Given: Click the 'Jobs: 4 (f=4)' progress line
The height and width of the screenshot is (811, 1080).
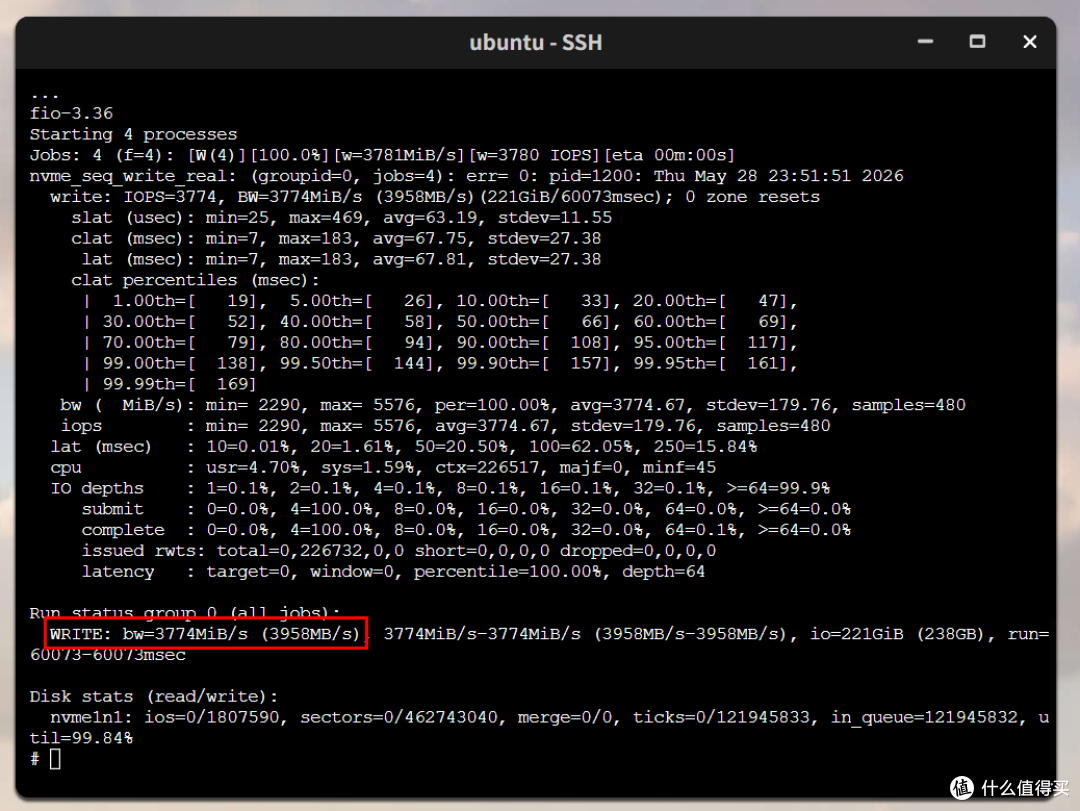Looking at the screenshot, I should pyautogui.click(x=382, y=155).
